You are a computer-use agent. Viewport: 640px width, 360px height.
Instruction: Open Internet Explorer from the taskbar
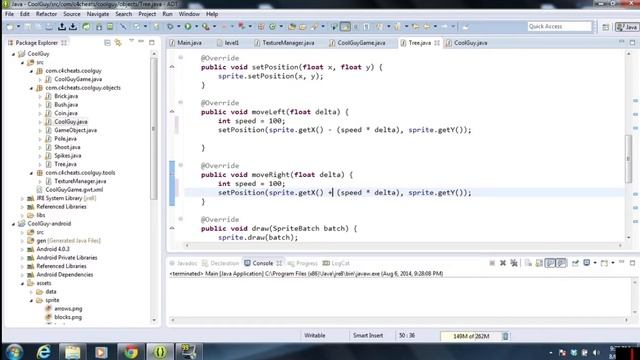(x=44, y=351)
